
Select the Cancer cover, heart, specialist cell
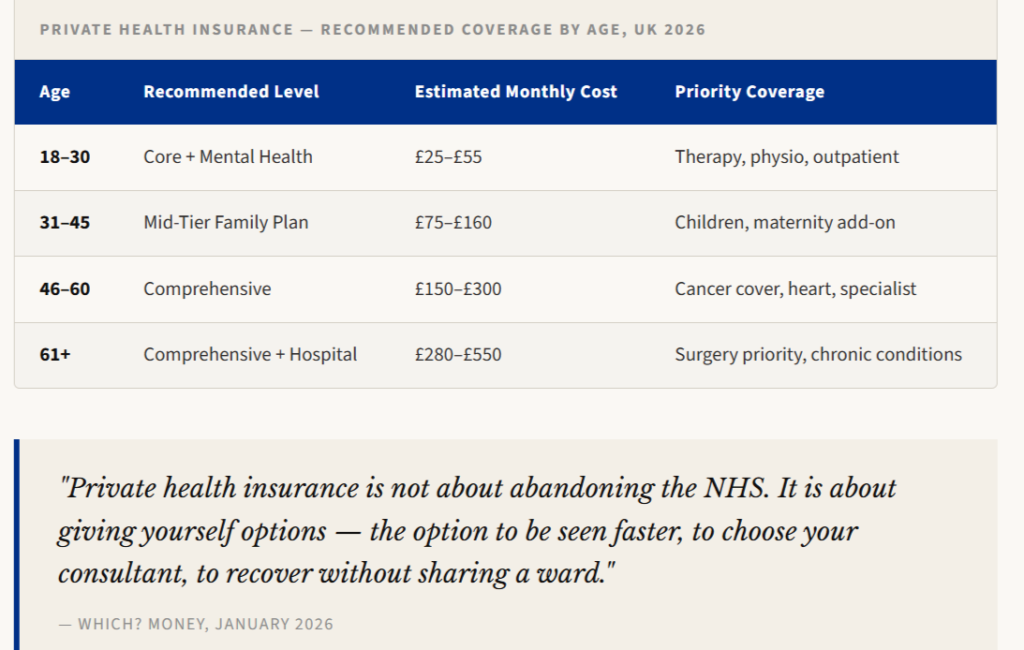pos(795,289)
